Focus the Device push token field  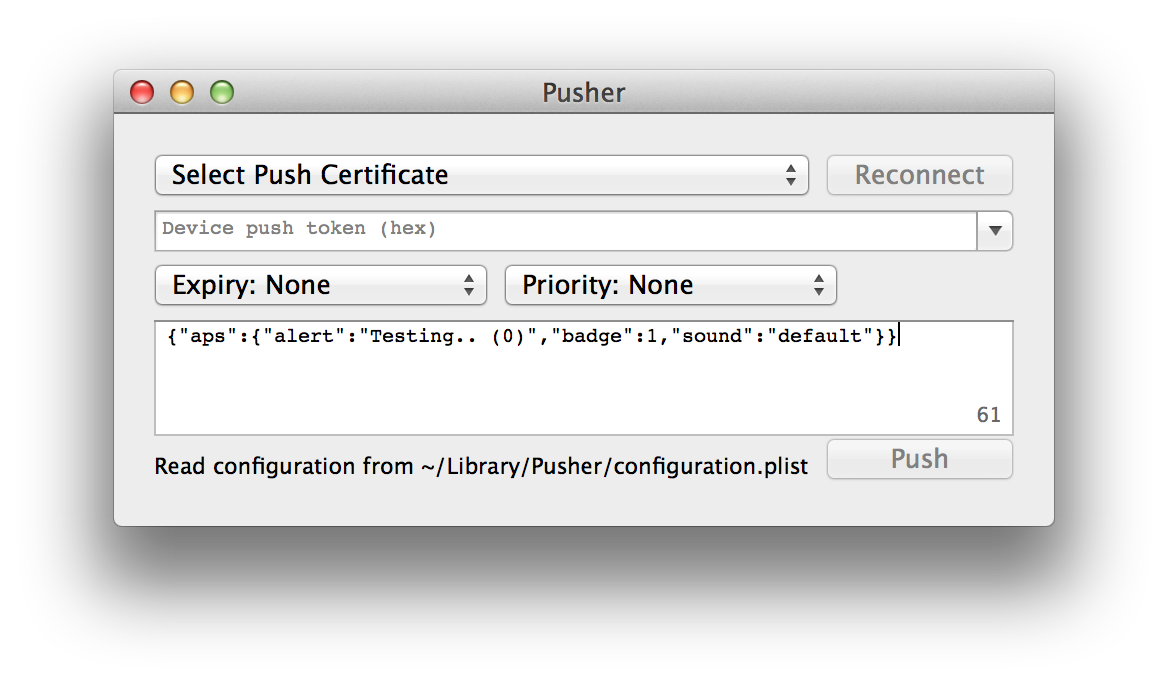point(565,230)
